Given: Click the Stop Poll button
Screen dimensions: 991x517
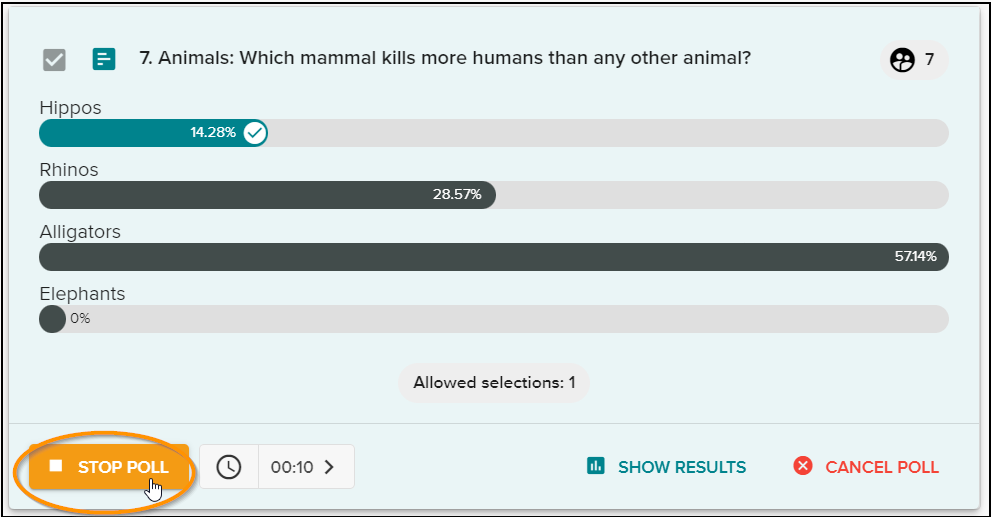Looking at the screenshot, I should click(109, 467).
